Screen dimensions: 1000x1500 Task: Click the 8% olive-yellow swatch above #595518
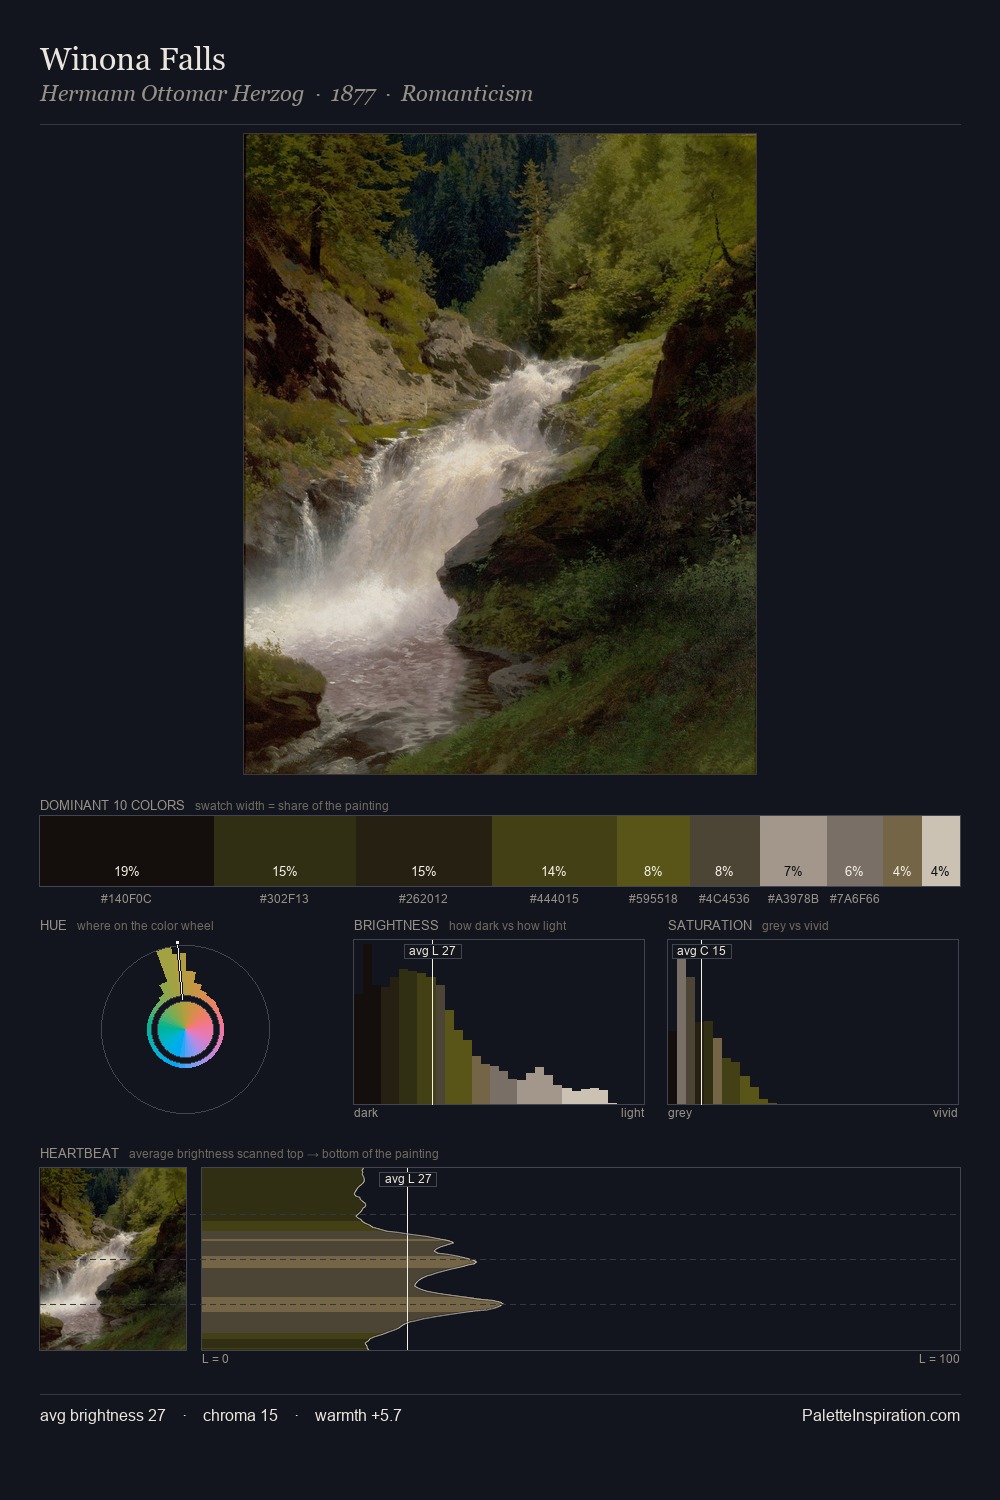pyautogui.click(x=653, y=851)
